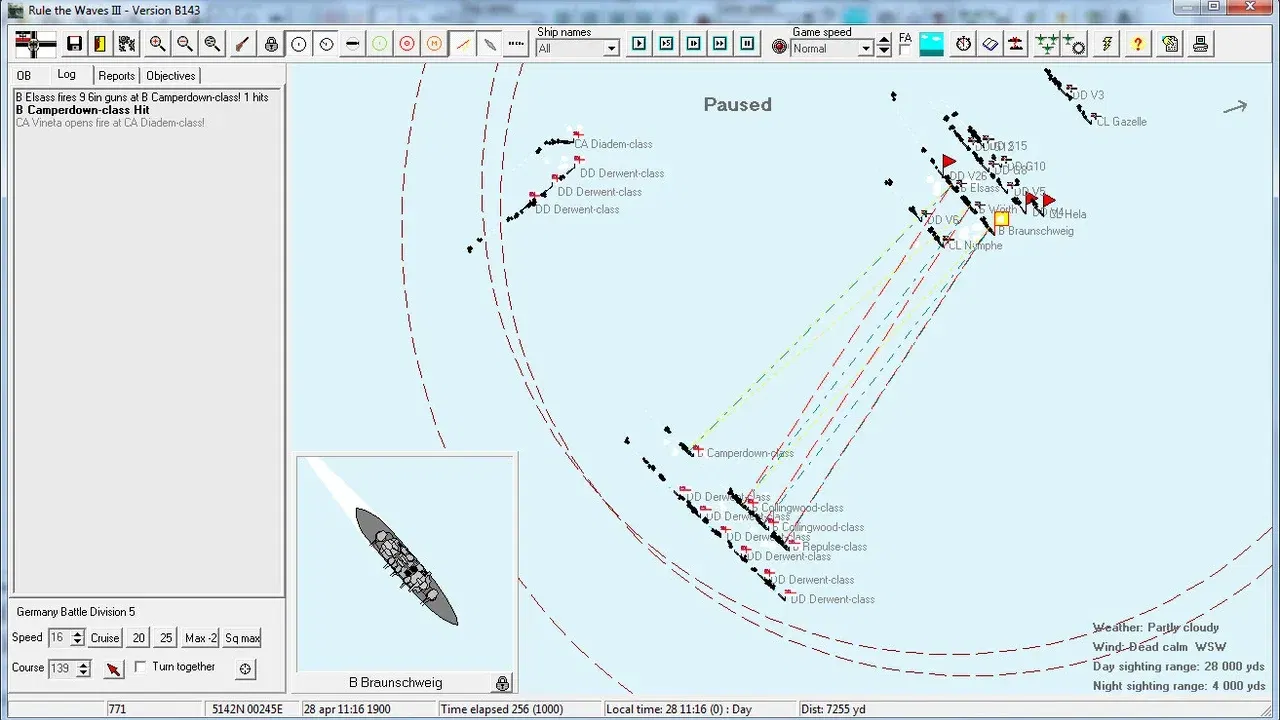Click the Sq max speed button
The image size is (1280, 720).
(241, 637)
